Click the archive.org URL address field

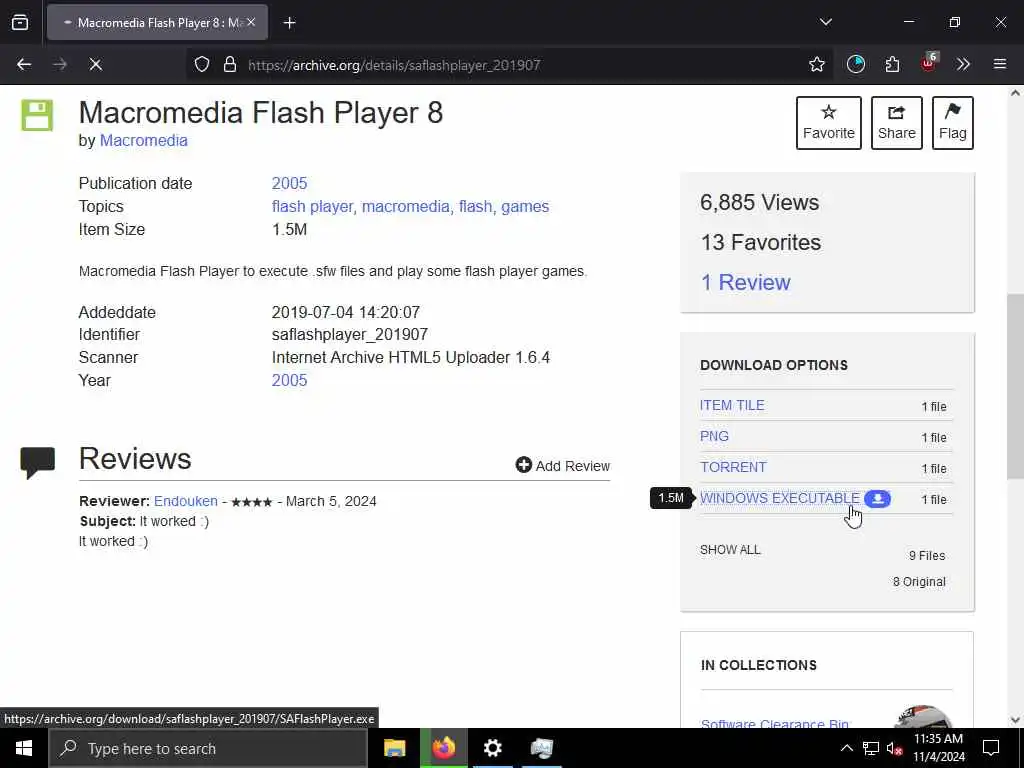[x=394, y=65]
